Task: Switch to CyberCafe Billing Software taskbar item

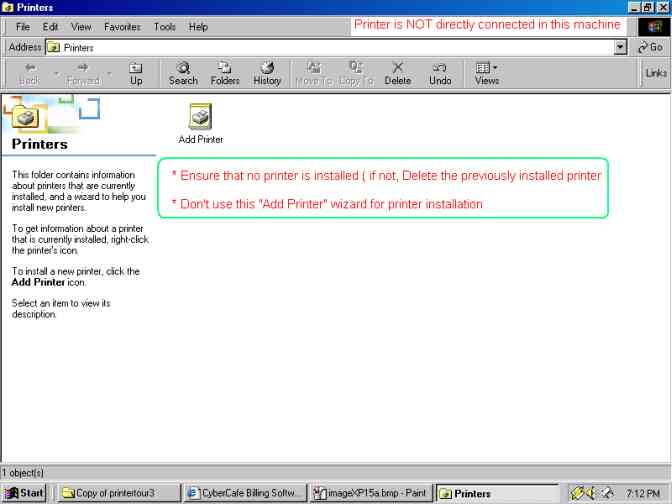Action: coord(244,493)
